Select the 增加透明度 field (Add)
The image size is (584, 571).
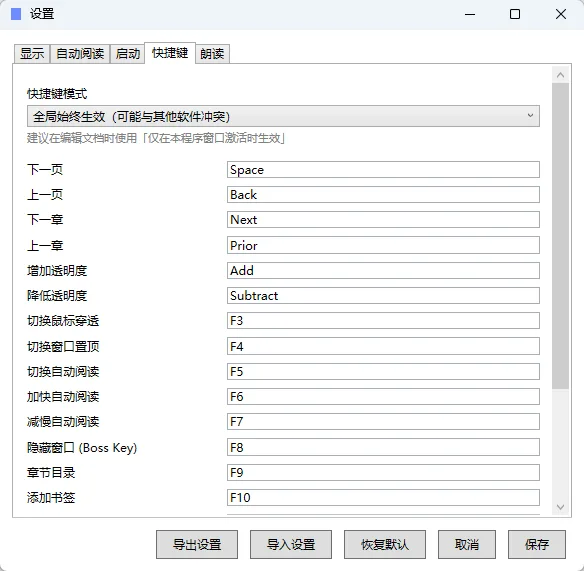click(383, 270)
